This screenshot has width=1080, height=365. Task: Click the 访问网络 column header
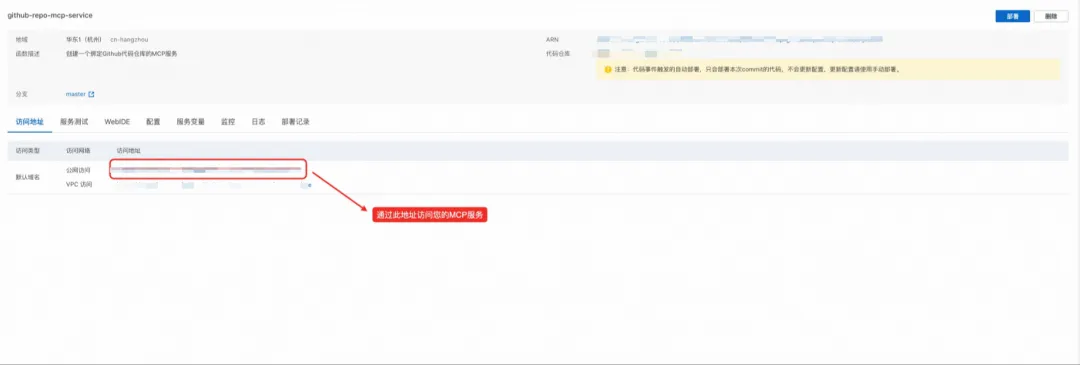click(79, 150)
